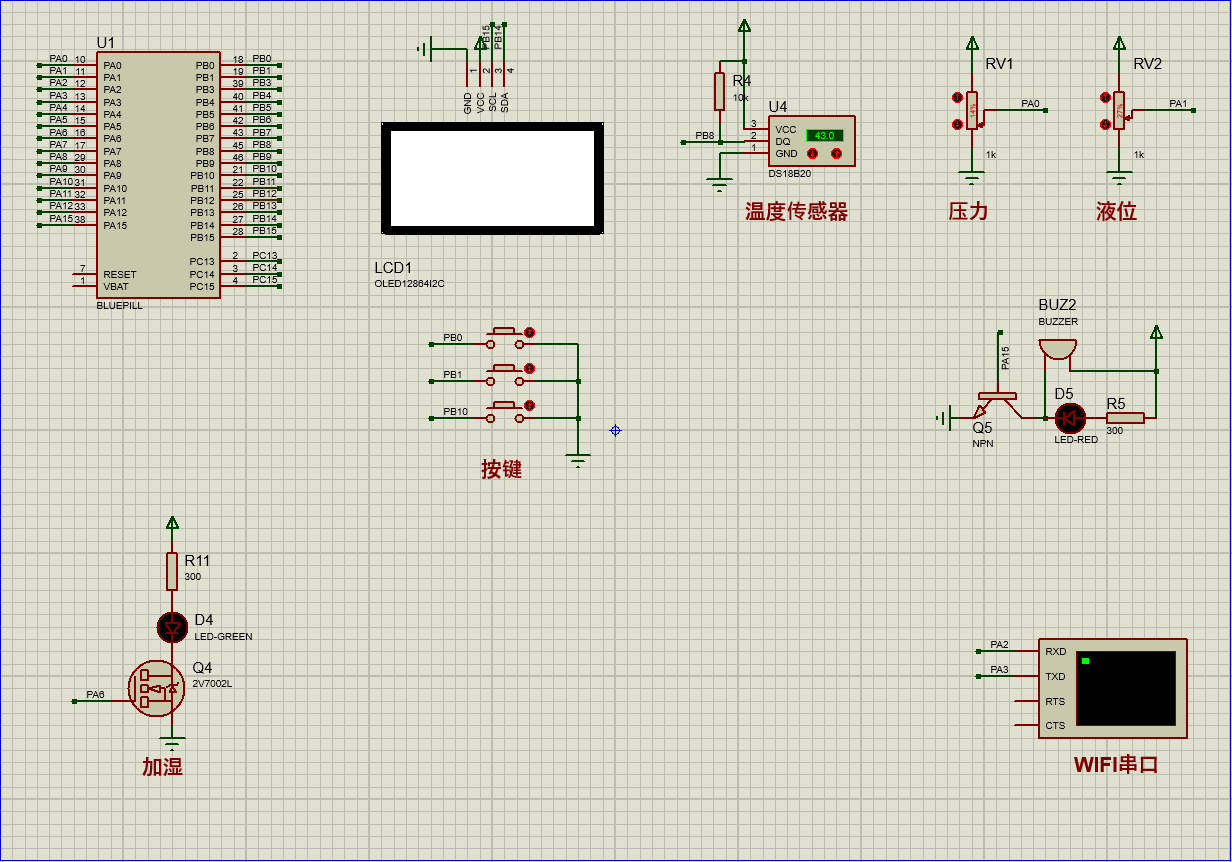1232x862 pixels.
Task: Increase RV1 wiper with its upper red button
Action: [957, 98]
